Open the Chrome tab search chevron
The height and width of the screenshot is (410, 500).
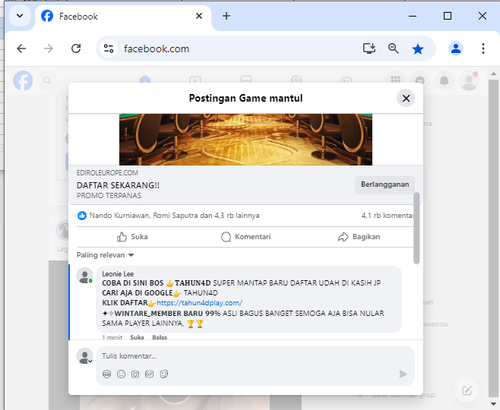20,16
